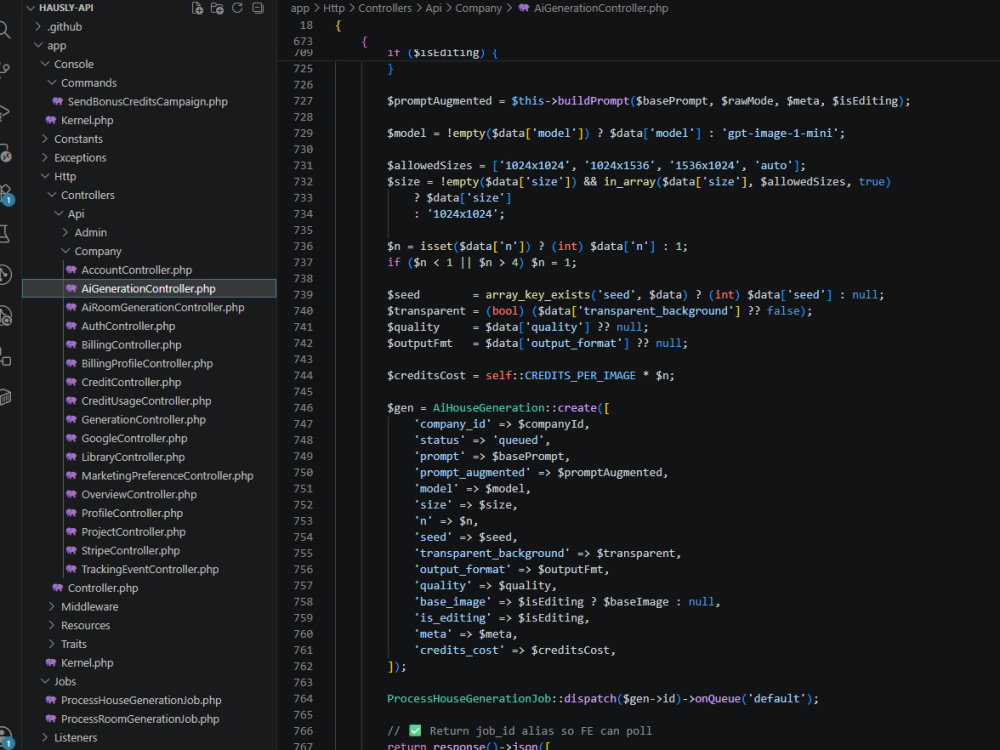The width and height of the screenshot is (1000, 750).
Task: Open MarketingPreferenceController.php
Action: click(x=167, y=476)
